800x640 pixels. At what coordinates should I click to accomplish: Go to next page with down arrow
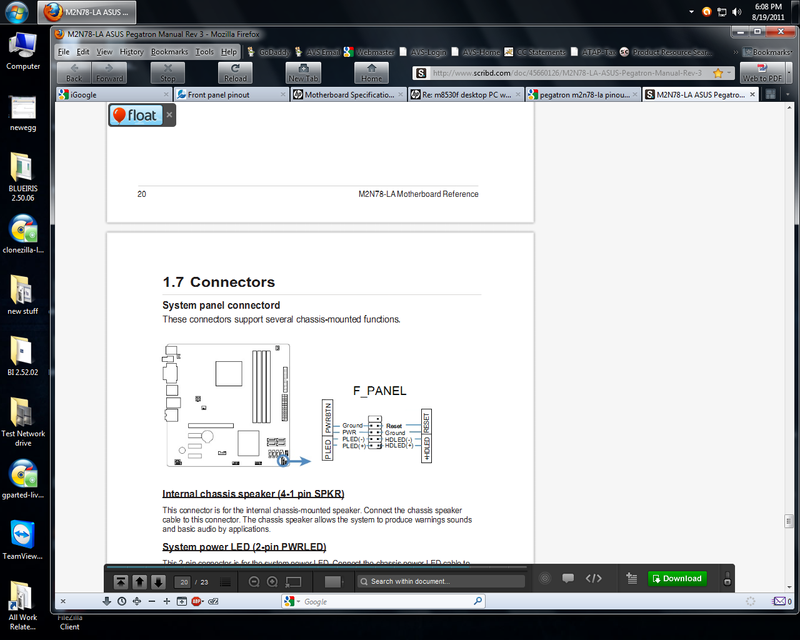click(x=159, y=581)
